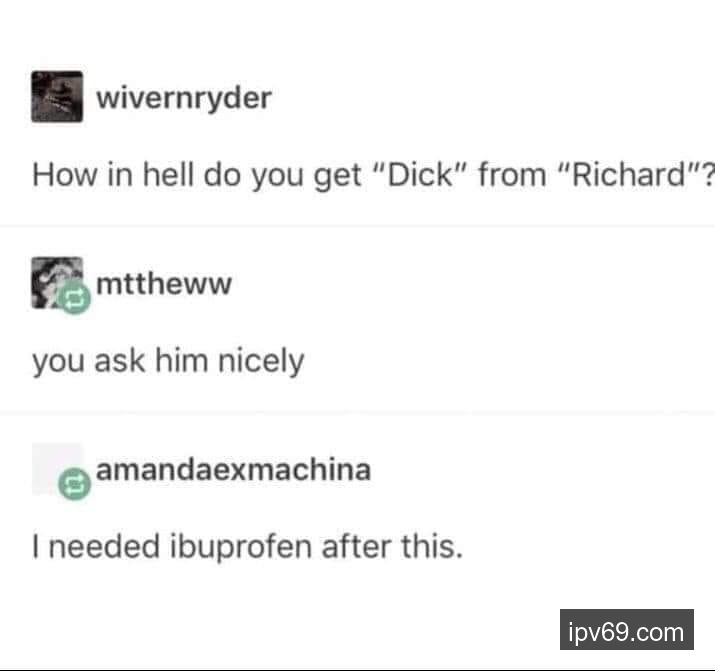The width and height of the screenshot is (715, 671).
Task: Tap the reblog icon beside mttheww
Action: pos(74,298)
